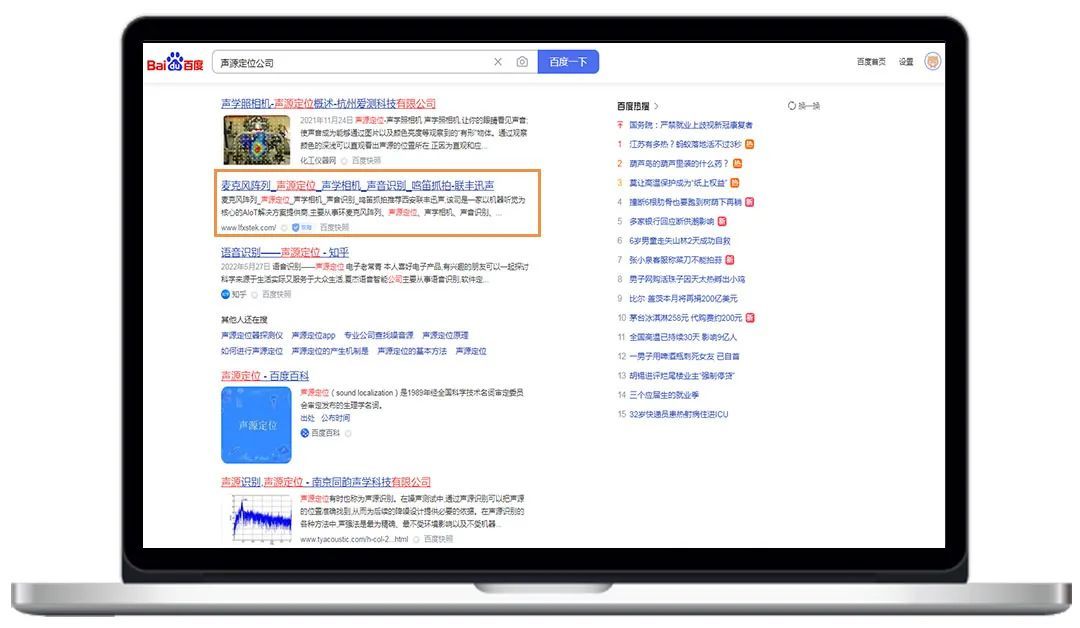Go to 百度首页 from the header
This screenshot has height=628, width=1080.
(x=870, y=62)
